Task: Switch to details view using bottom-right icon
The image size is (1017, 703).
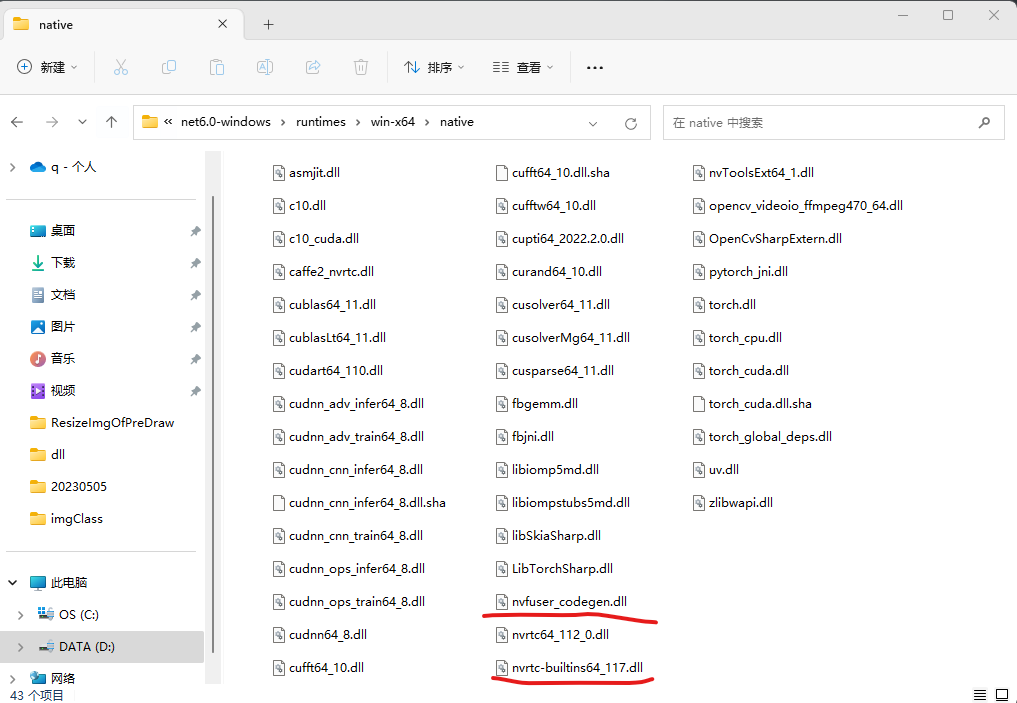Action: 979,694
